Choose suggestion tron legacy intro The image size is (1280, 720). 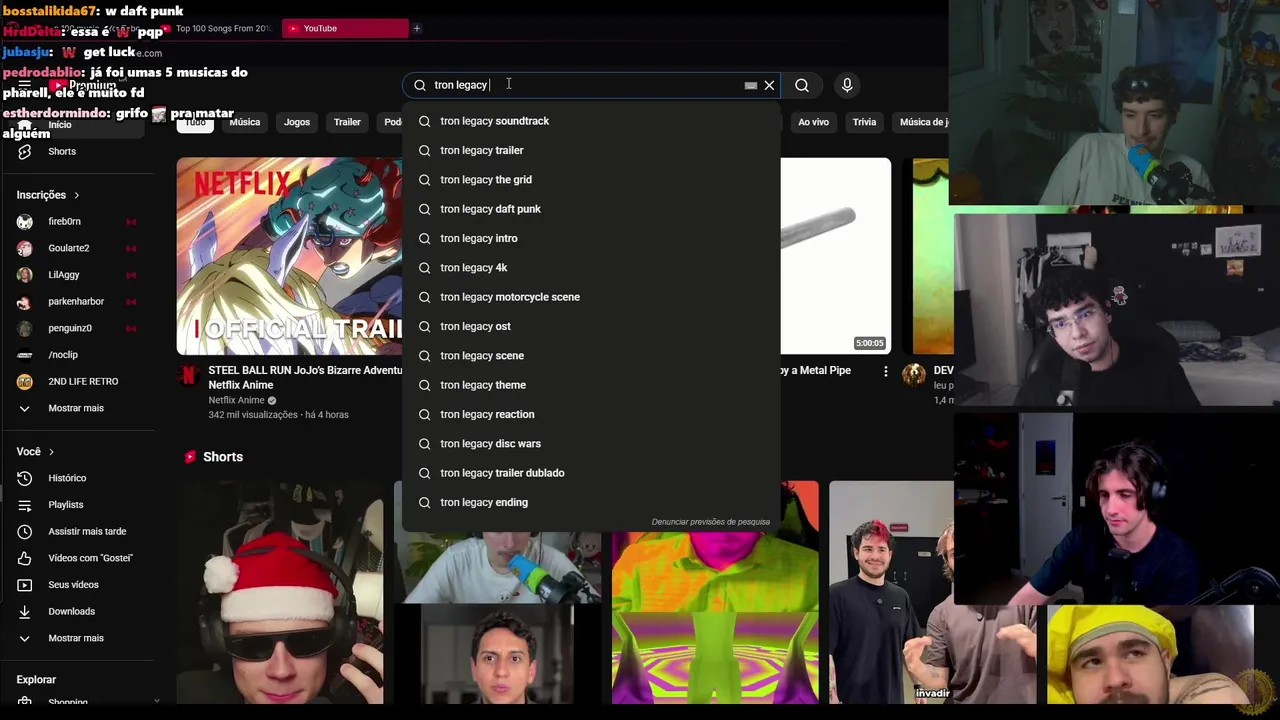pyautogui.click(x=591, y=238)
